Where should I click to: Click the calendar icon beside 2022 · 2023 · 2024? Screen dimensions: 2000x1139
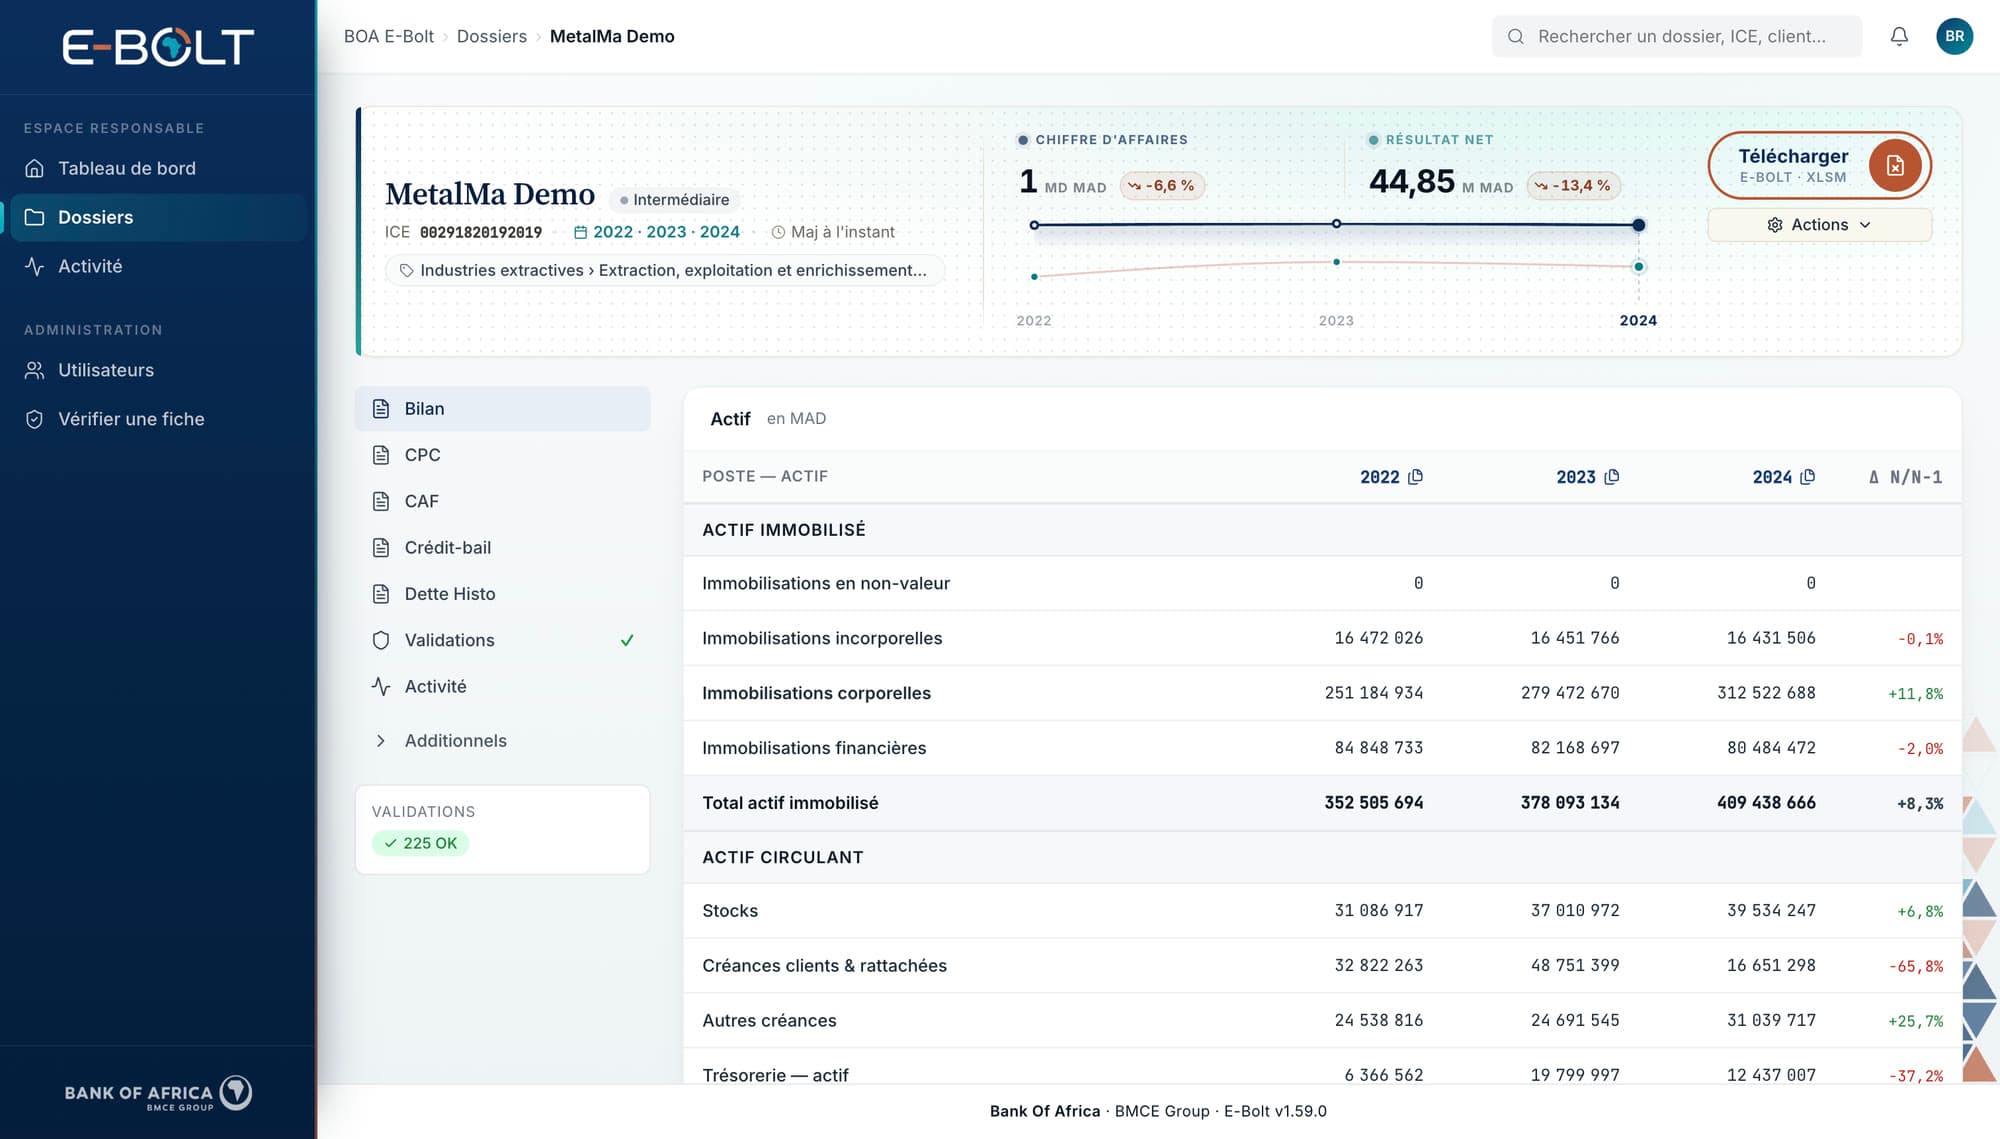(x=580, y=232)
